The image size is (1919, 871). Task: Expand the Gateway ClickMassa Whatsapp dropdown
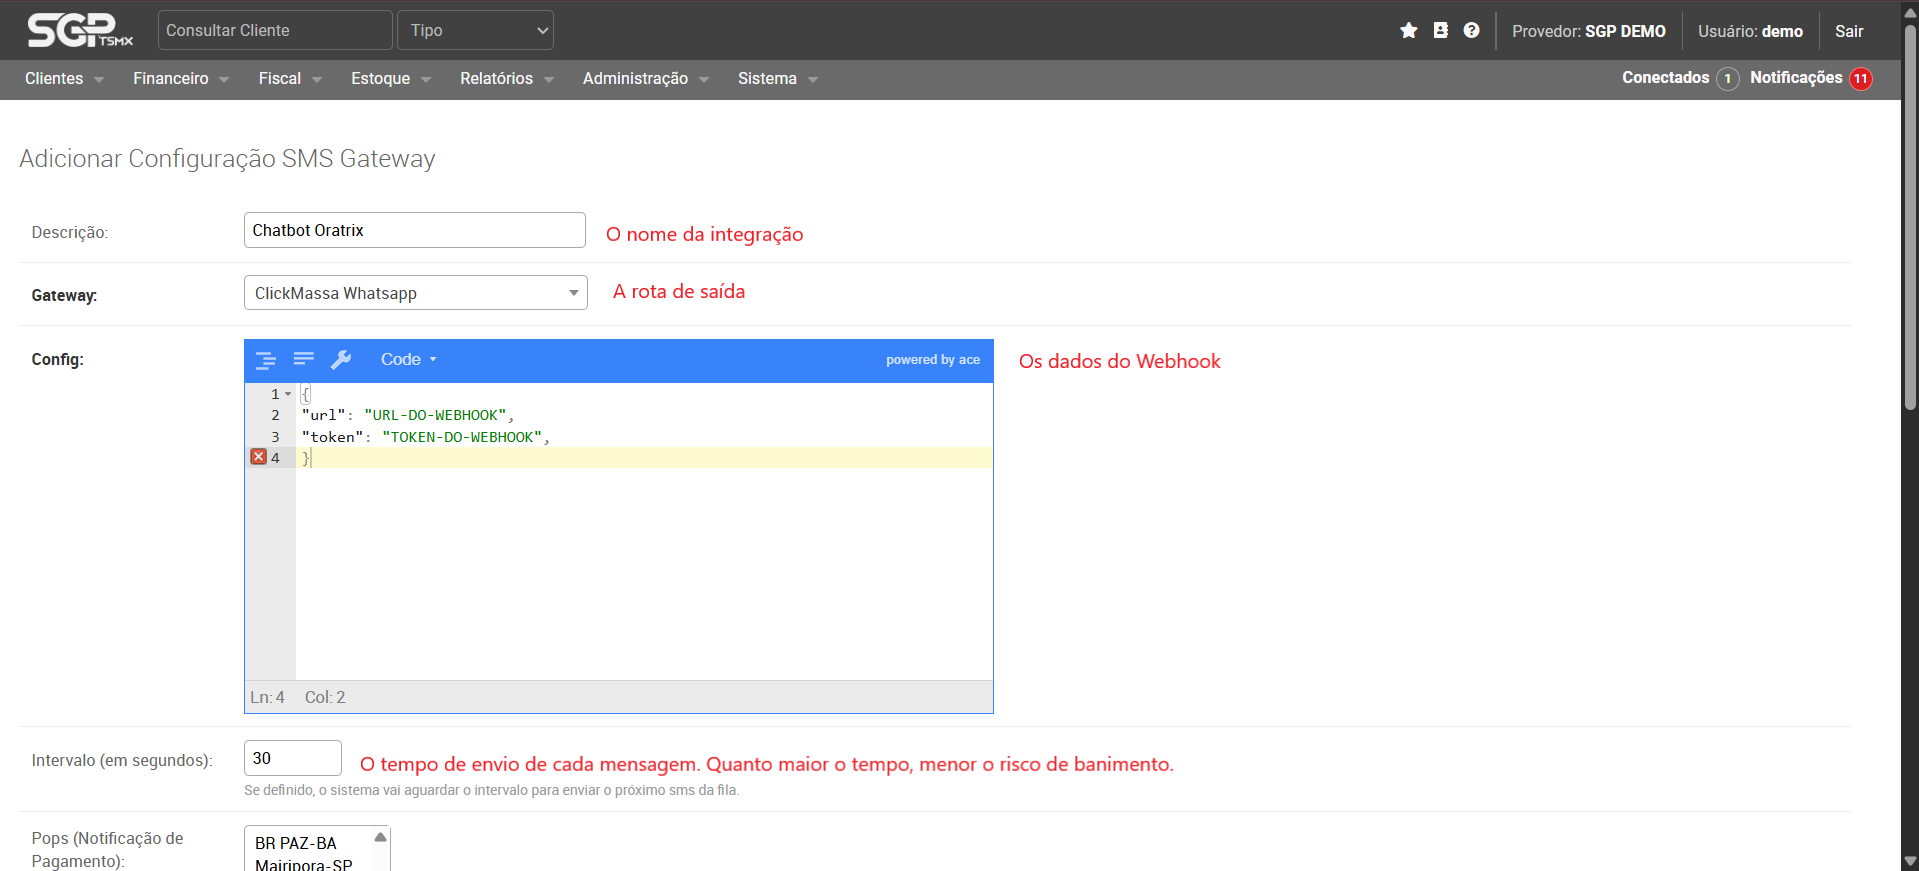pyautogui.click(x=415, y=293)
